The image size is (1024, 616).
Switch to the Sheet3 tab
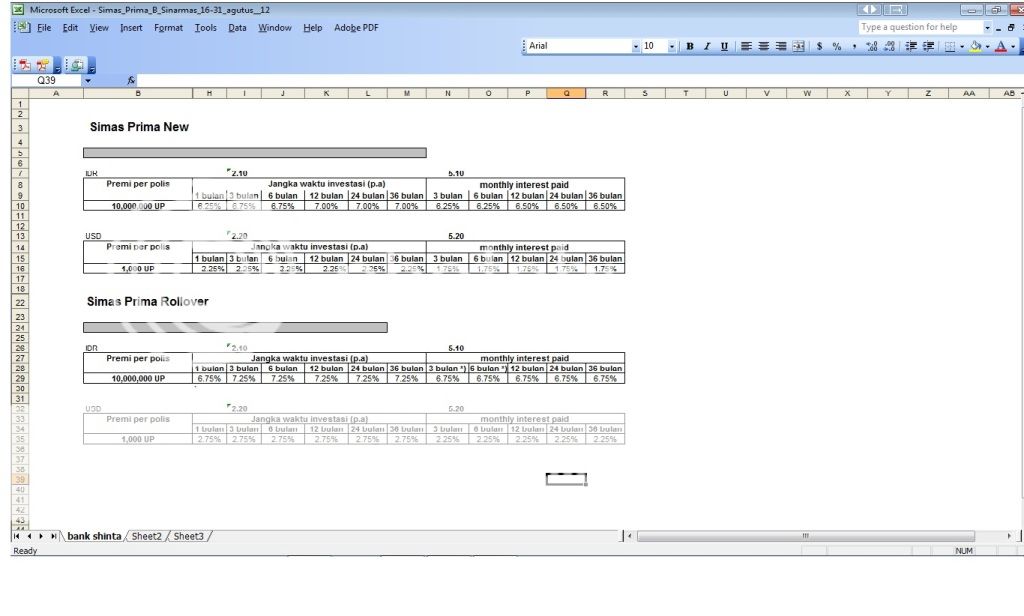point(188,536)
